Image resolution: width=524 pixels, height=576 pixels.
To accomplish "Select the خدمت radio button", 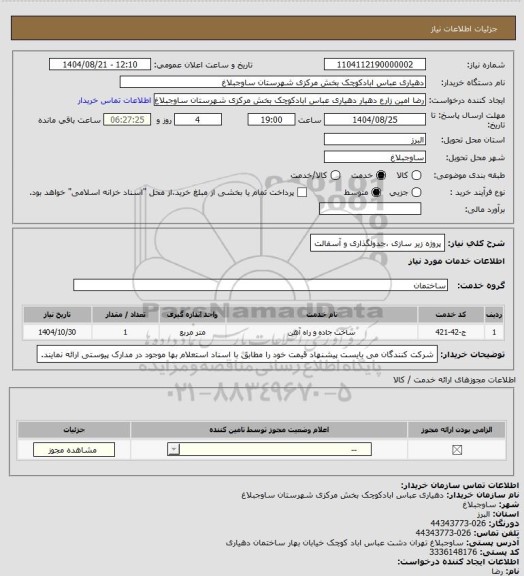I will [381, 175].
